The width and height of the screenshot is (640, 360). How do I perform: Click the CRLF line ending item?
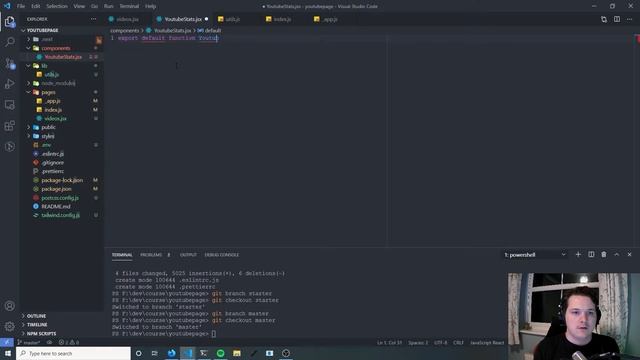pos(458,342)
